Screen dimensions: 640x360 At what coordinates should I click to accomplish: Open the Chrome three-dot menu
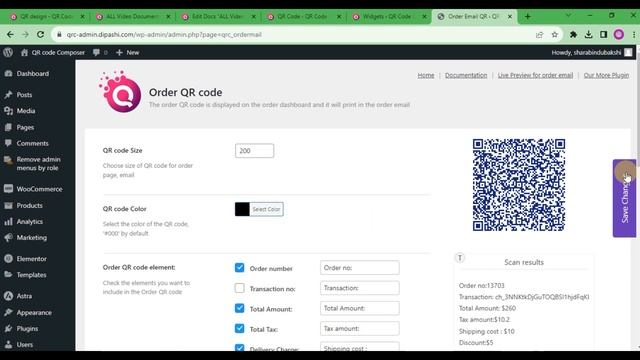[634, 35]
